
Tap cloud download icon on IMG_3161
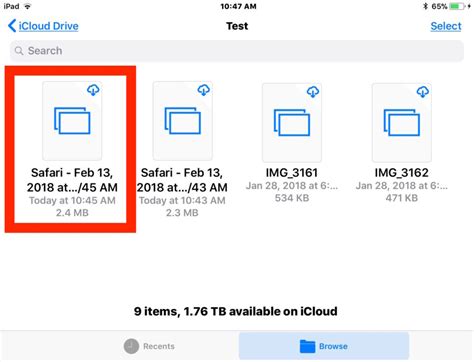tap(313, 92)
